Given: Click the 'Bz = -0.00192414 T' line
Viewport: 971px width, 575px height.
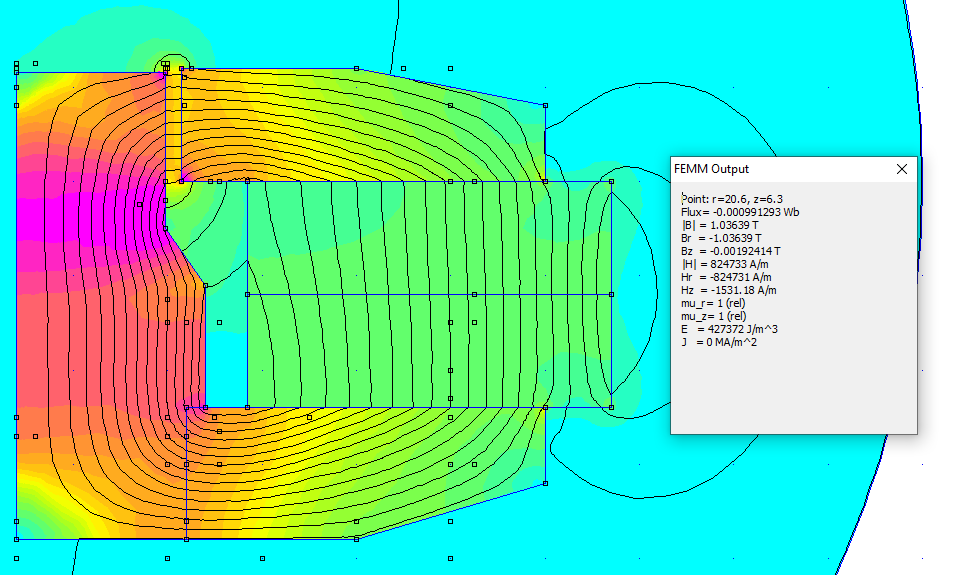Looking at the screenshot, I should point(731,251).
